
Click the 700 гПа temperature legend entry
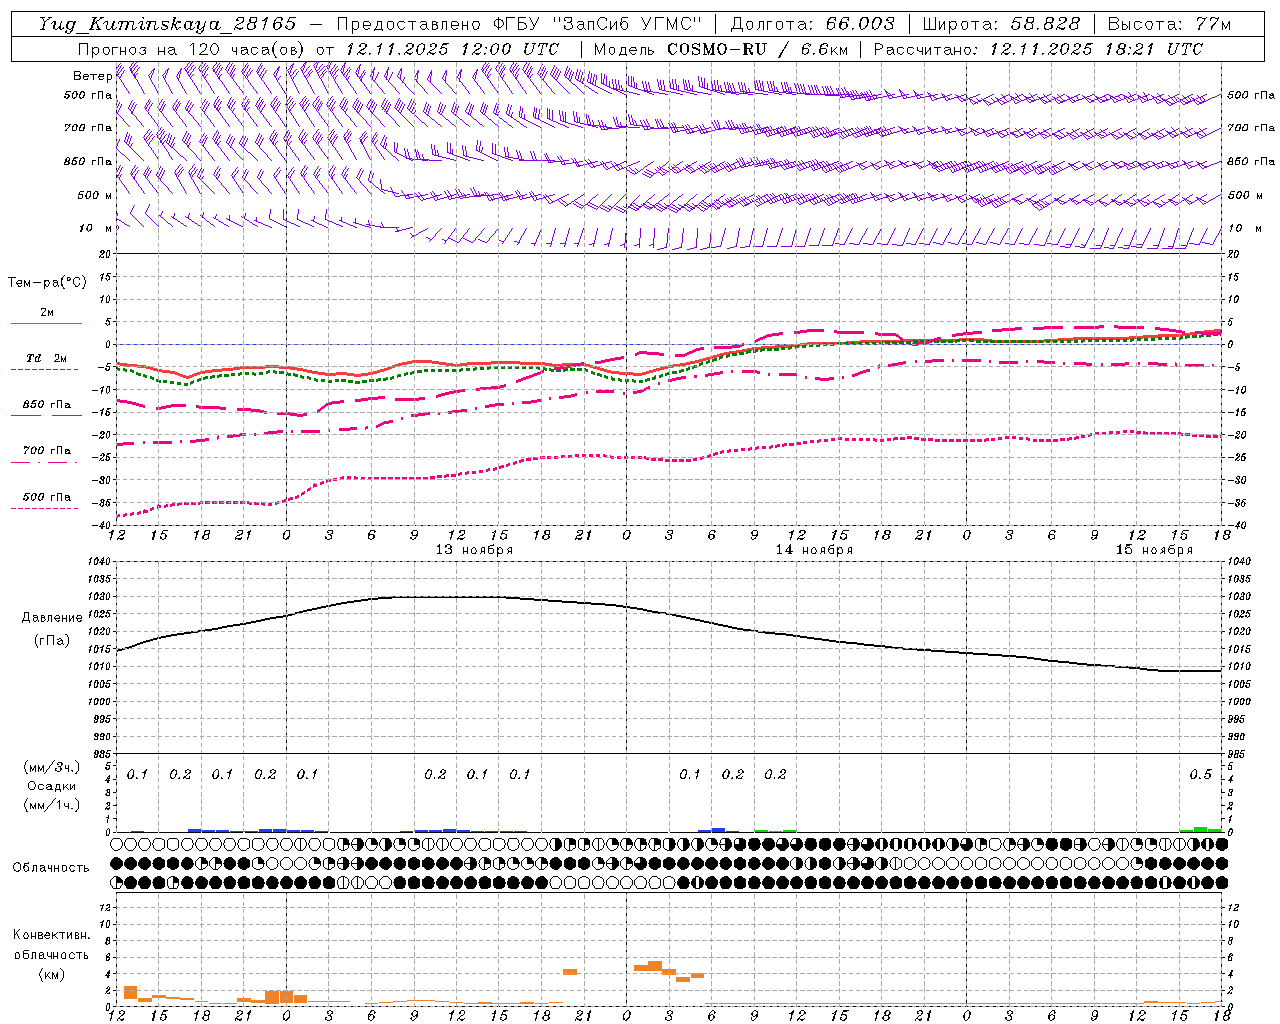click(x=47, y=451)
